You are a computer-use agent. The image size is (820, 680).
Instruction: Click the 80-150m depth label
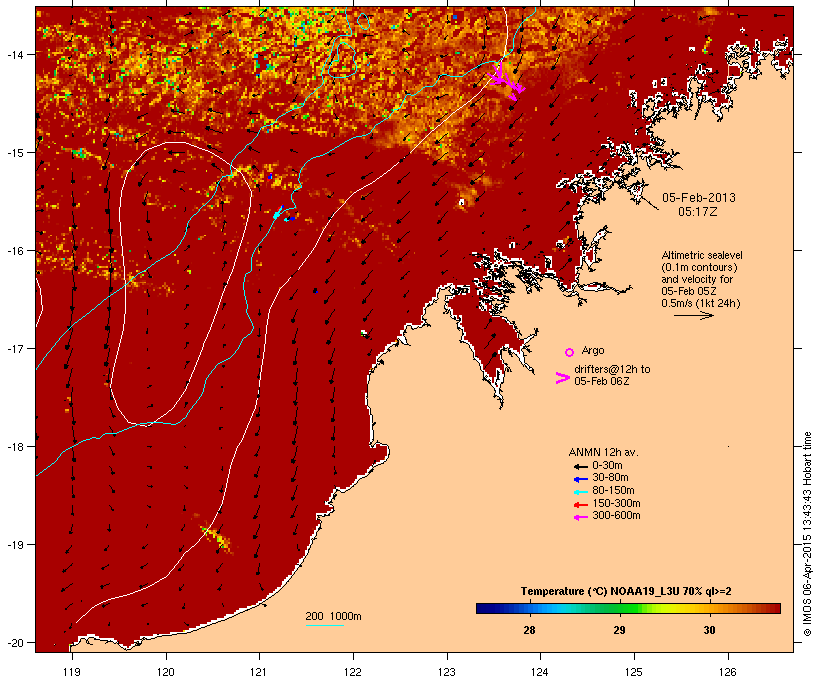click(x=613, y=491)
